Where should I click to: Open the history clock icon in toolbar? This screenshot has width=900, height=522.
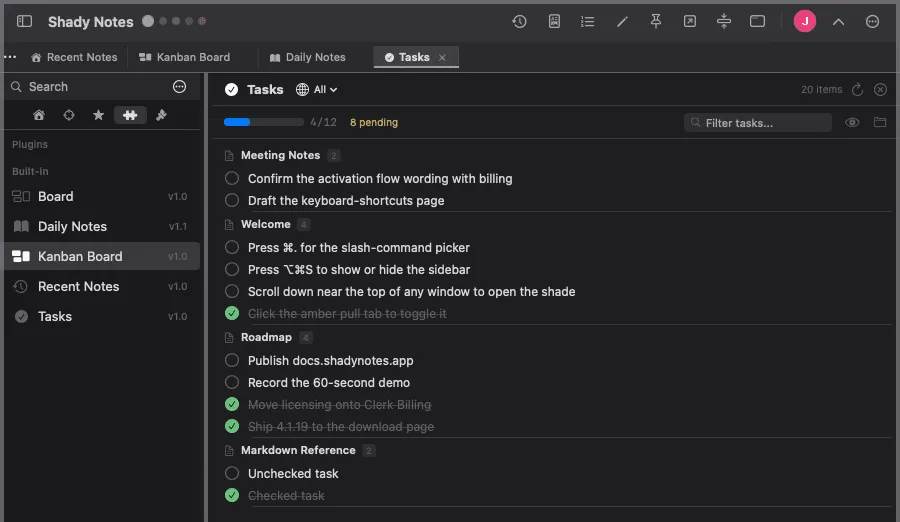[x=519, y=21]
